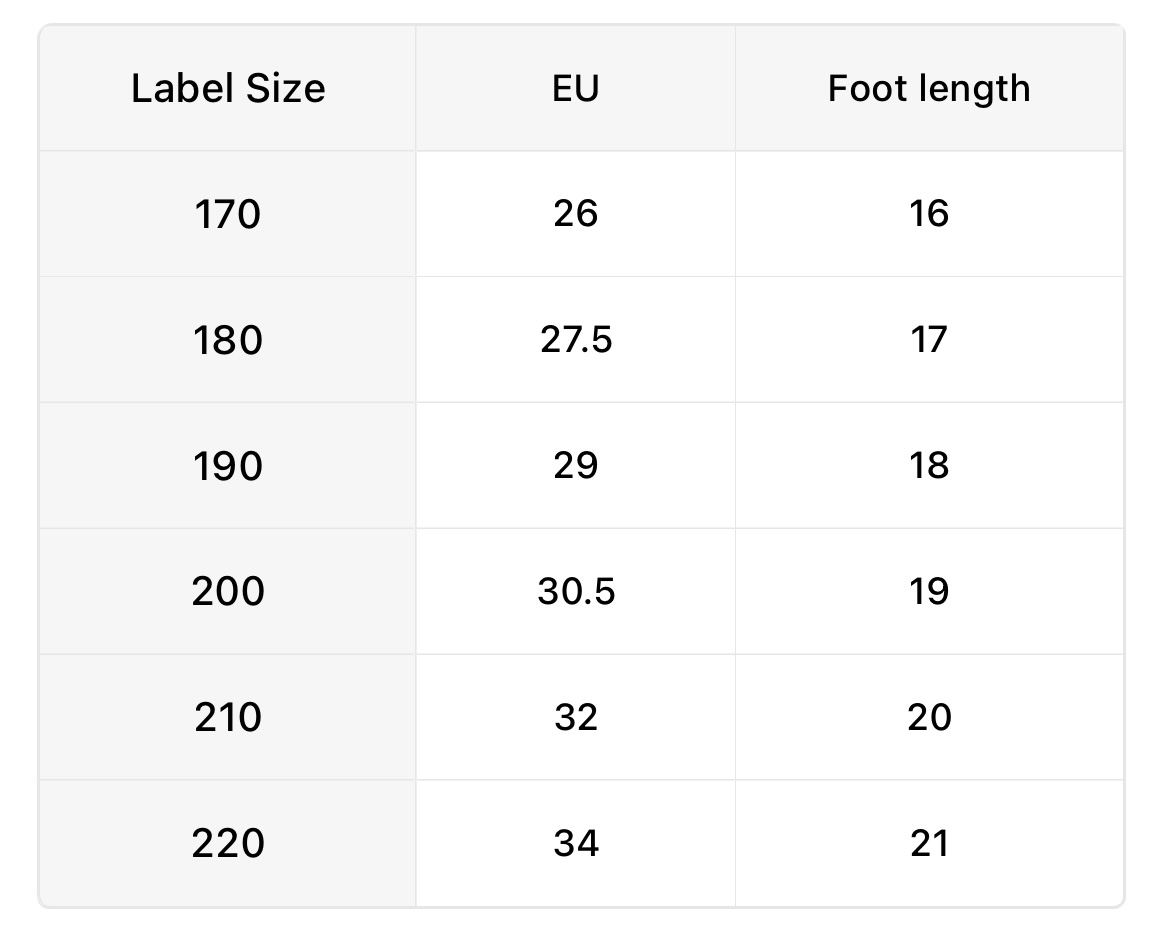This screenshot has width=1170, height=928.
Task: Click the Label Size column header
Action: tap(228, 89)
